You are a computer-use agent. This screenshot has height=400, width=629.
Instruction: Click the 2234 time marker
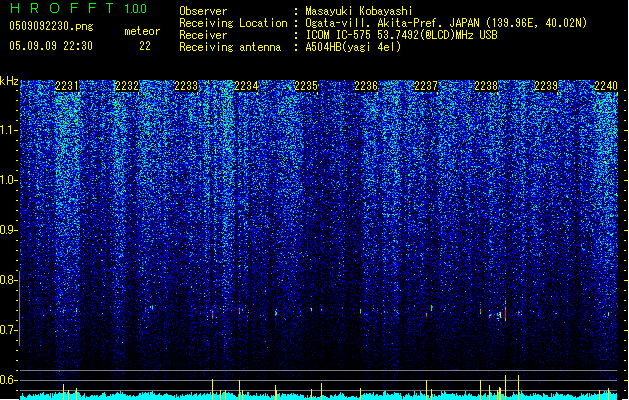pos(246,86)
